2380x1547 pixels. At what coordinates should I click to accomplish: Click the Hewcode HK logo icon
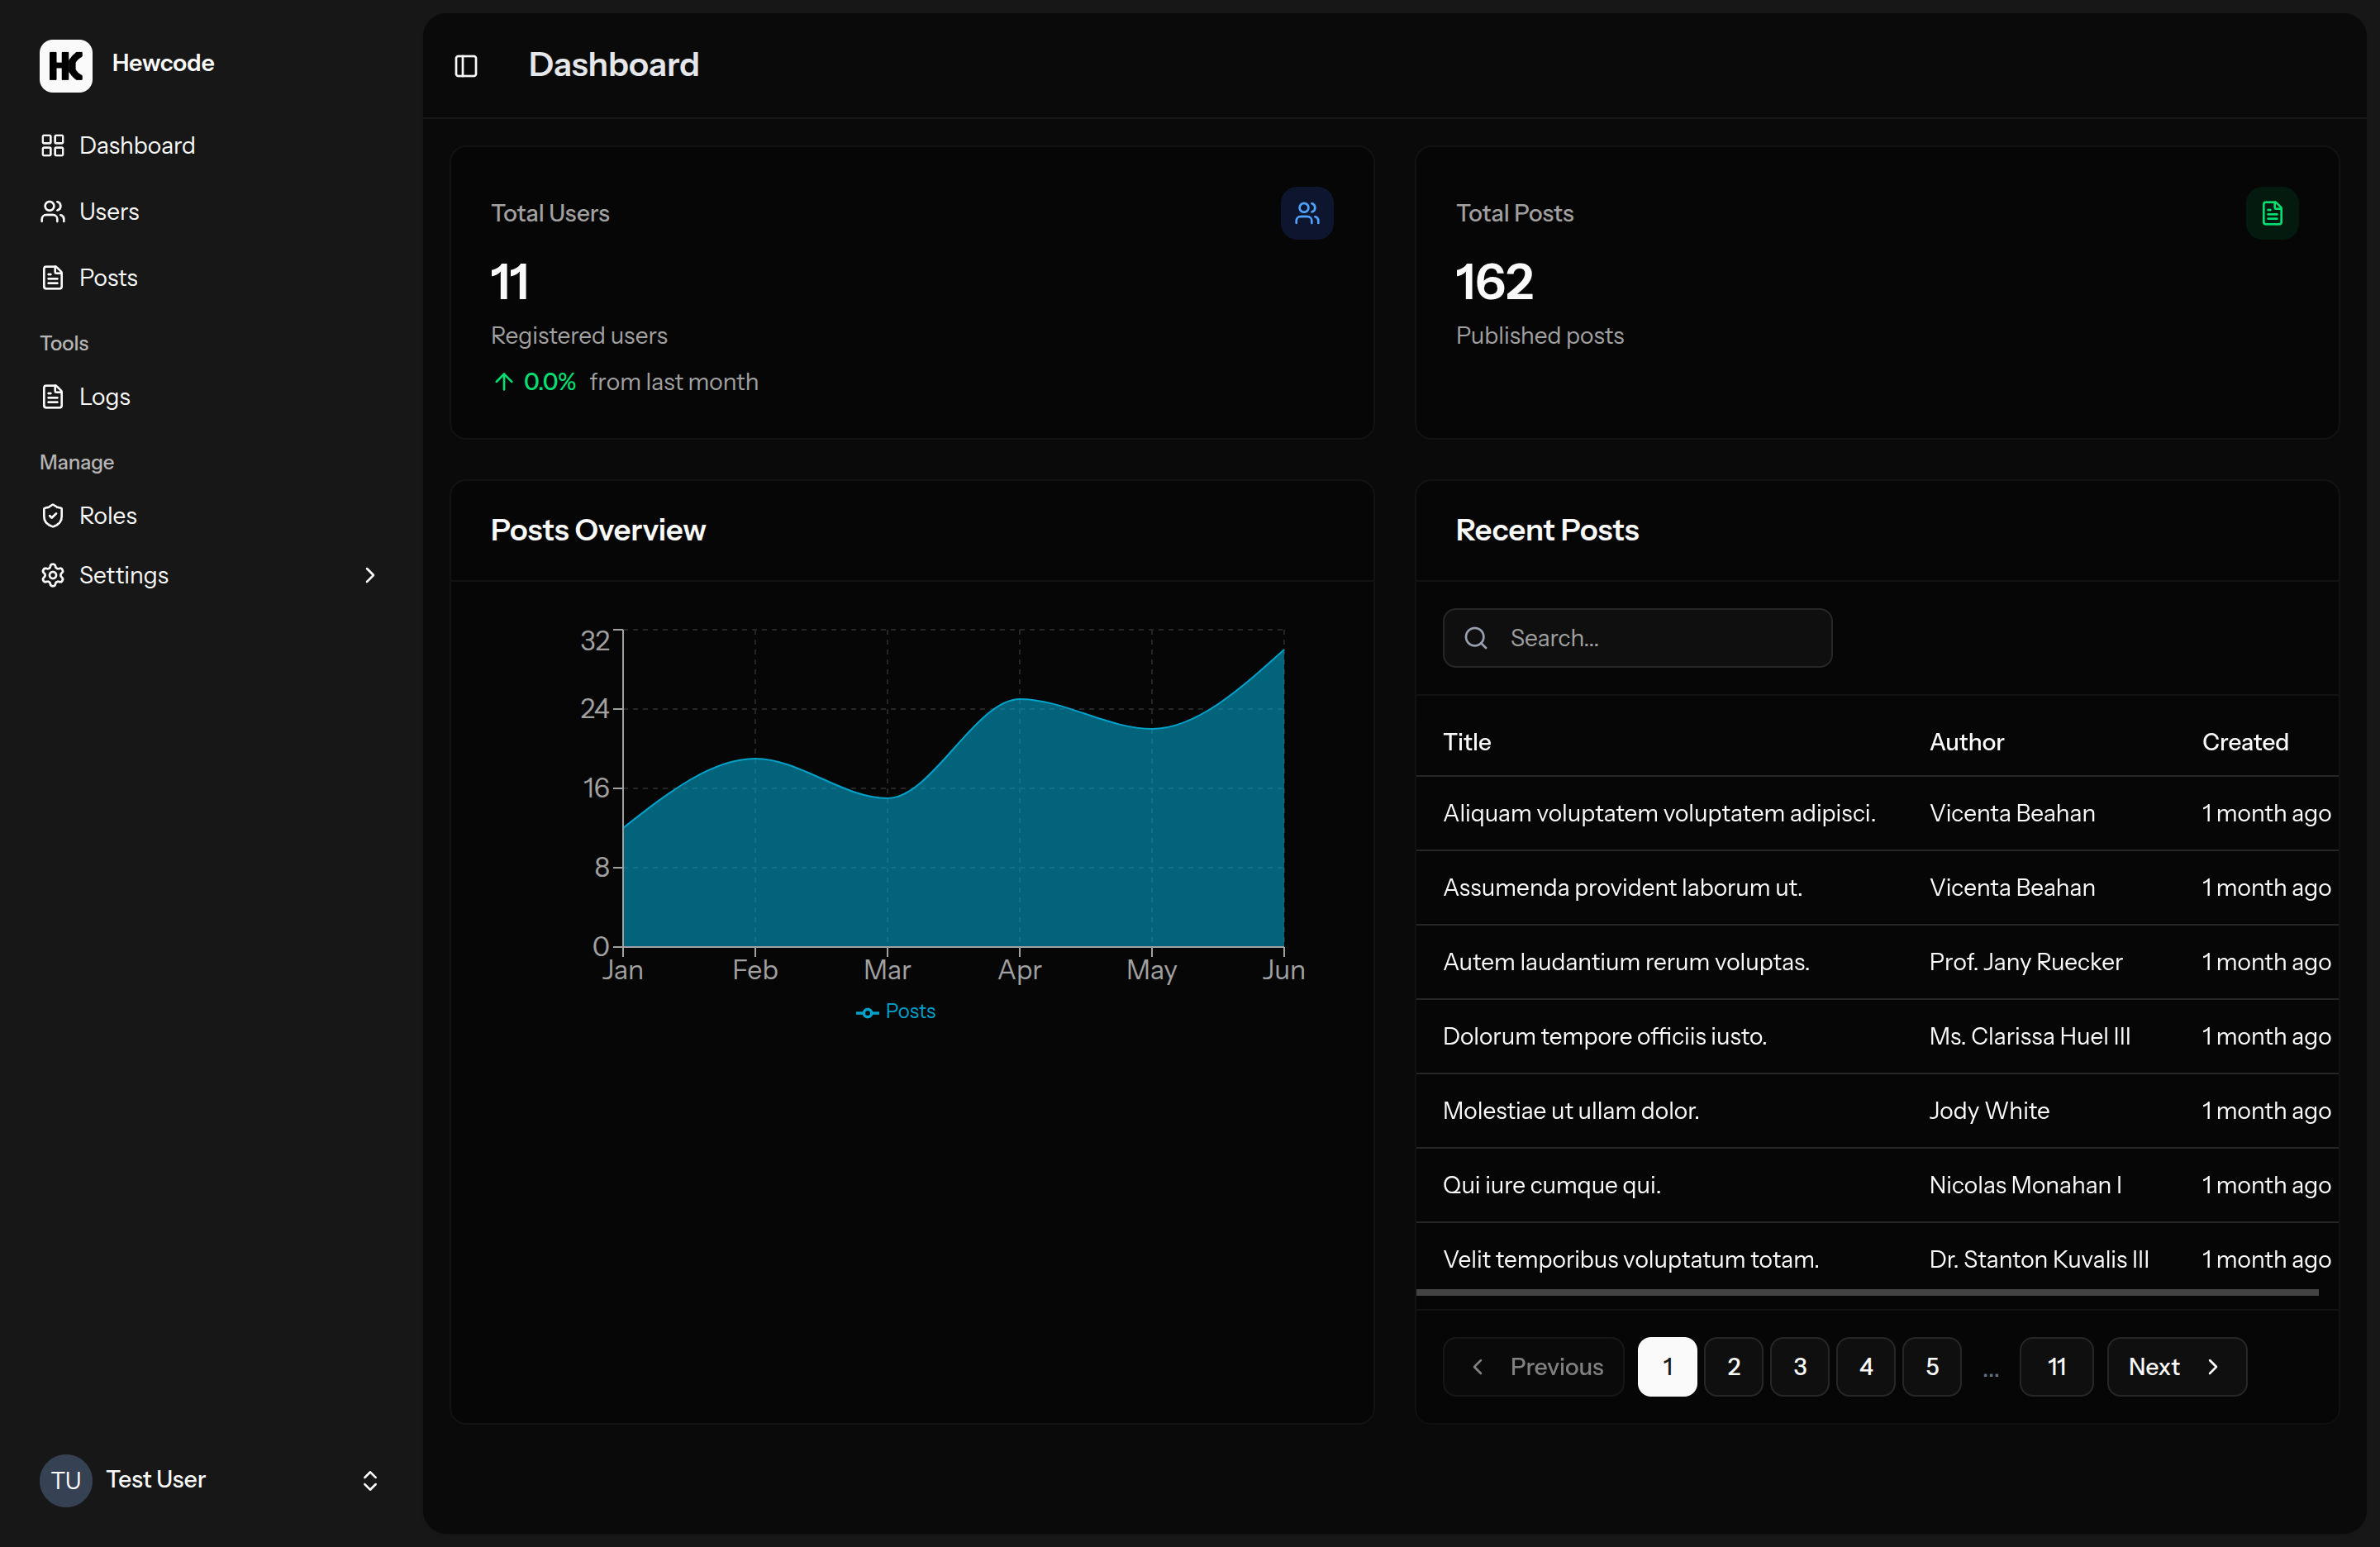pyautogui.click(x=65, y=64)
